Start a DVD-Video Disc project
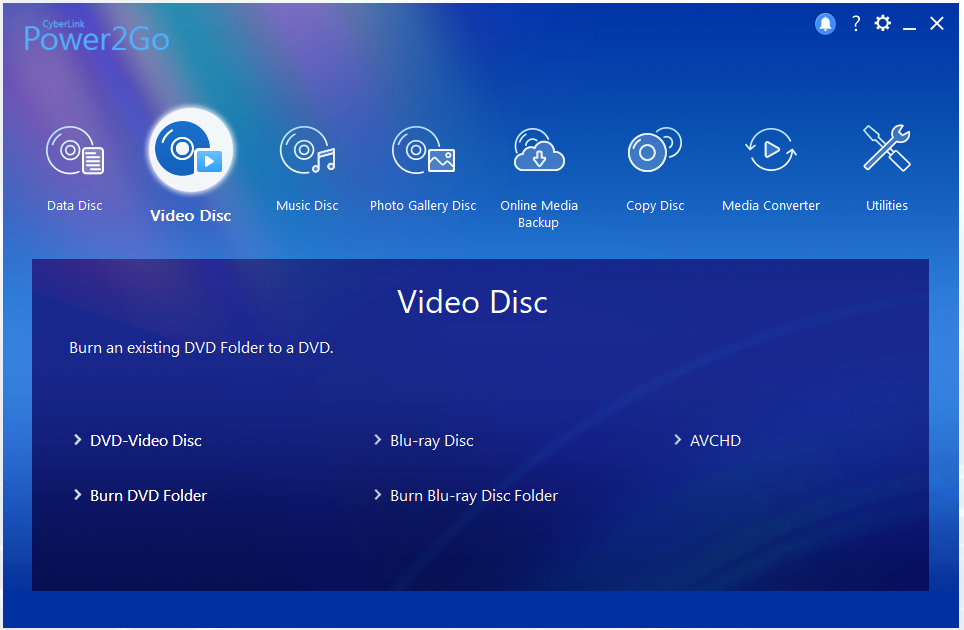The image size is (964, 630). click(x=146, y=441)
